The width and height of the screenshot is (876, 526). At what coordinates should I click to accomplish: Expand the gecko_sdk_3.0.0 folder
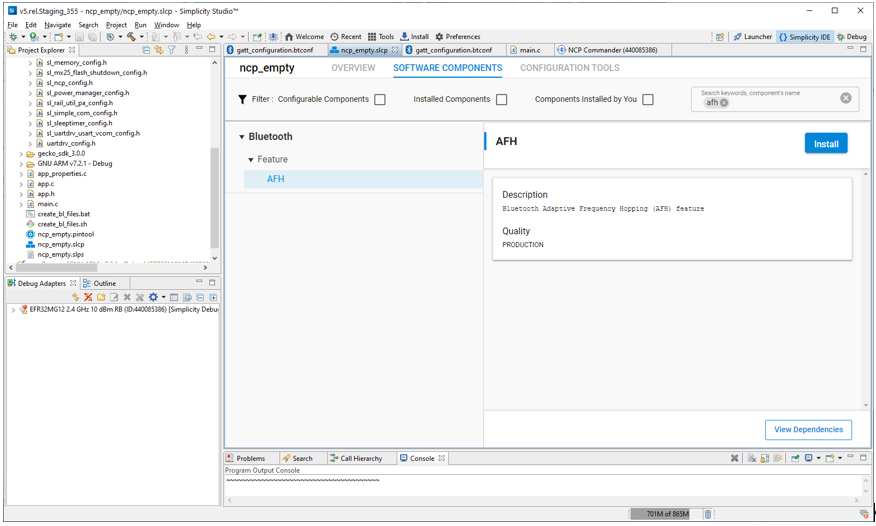[21, 154]
